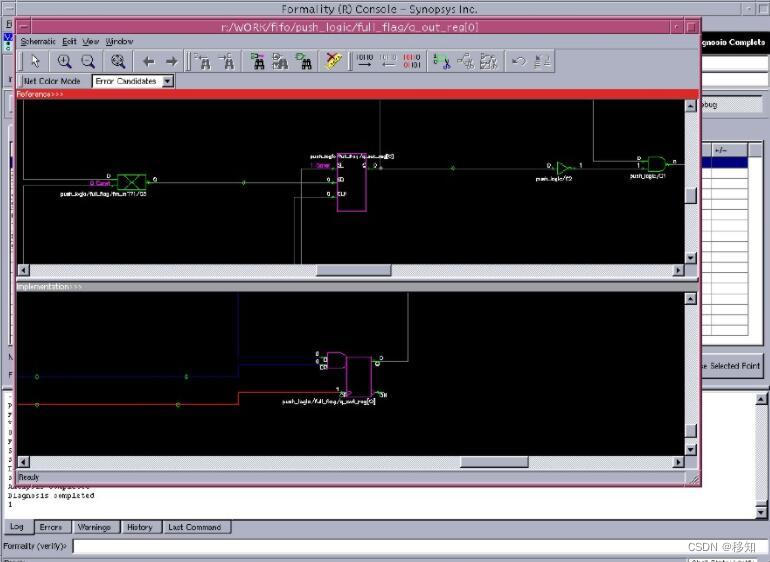Click schematic window title bar menu button
The width and height of the screenshot is (770, 562).
tap(24, 27)
